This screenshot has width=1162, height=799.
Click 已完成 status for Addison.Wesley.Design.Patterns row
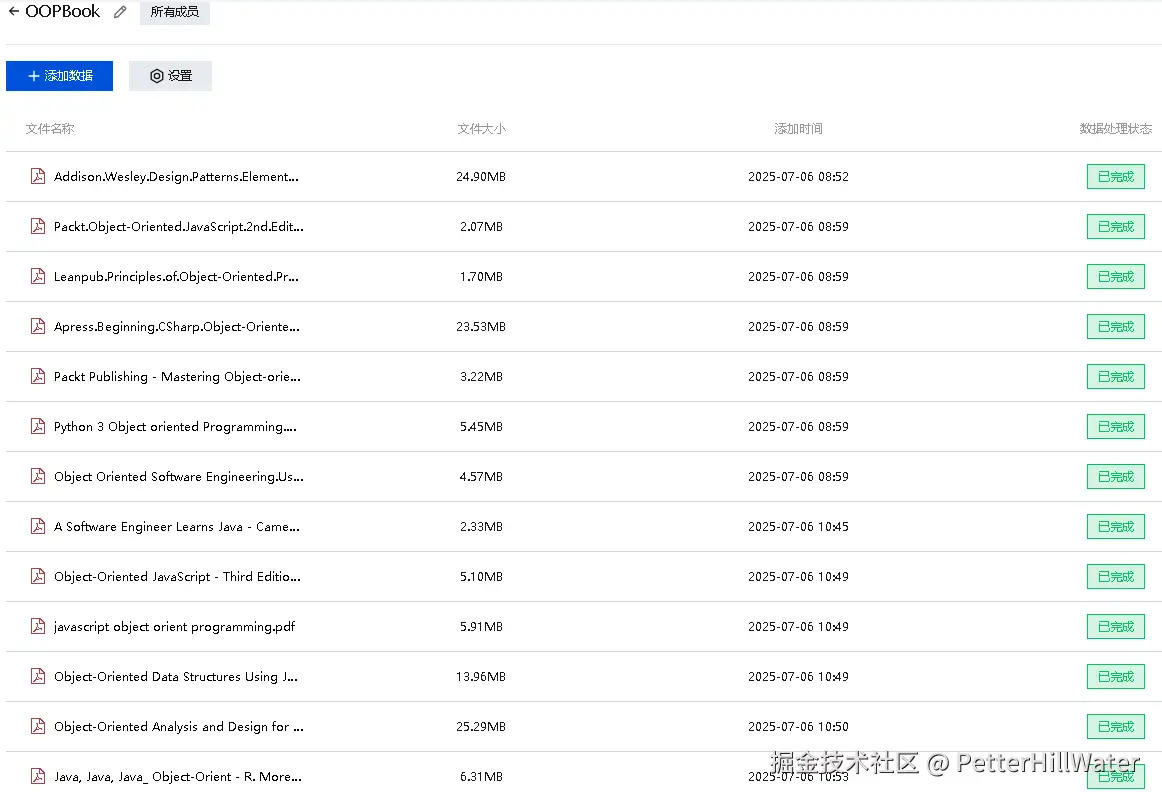coord(1115,176)
